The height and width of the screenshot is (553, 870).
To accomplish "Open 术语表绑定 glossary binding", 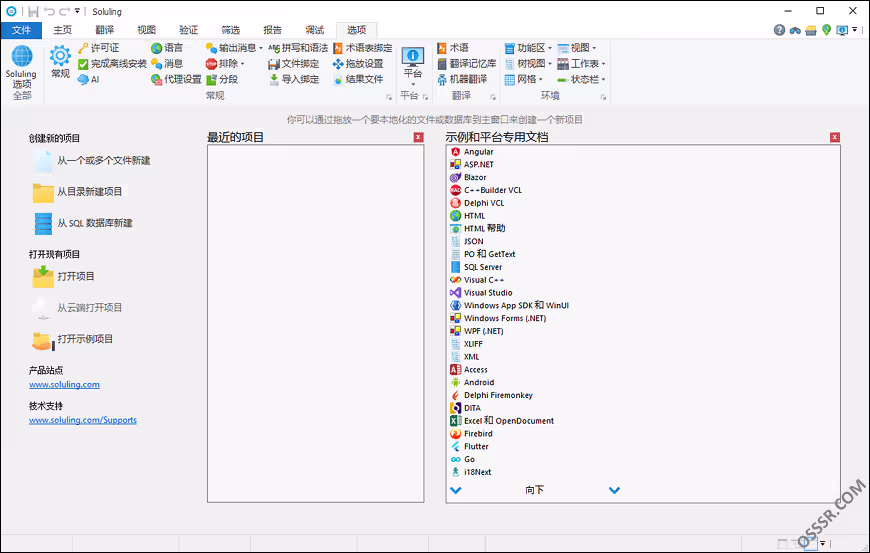I will click(362, 48).
